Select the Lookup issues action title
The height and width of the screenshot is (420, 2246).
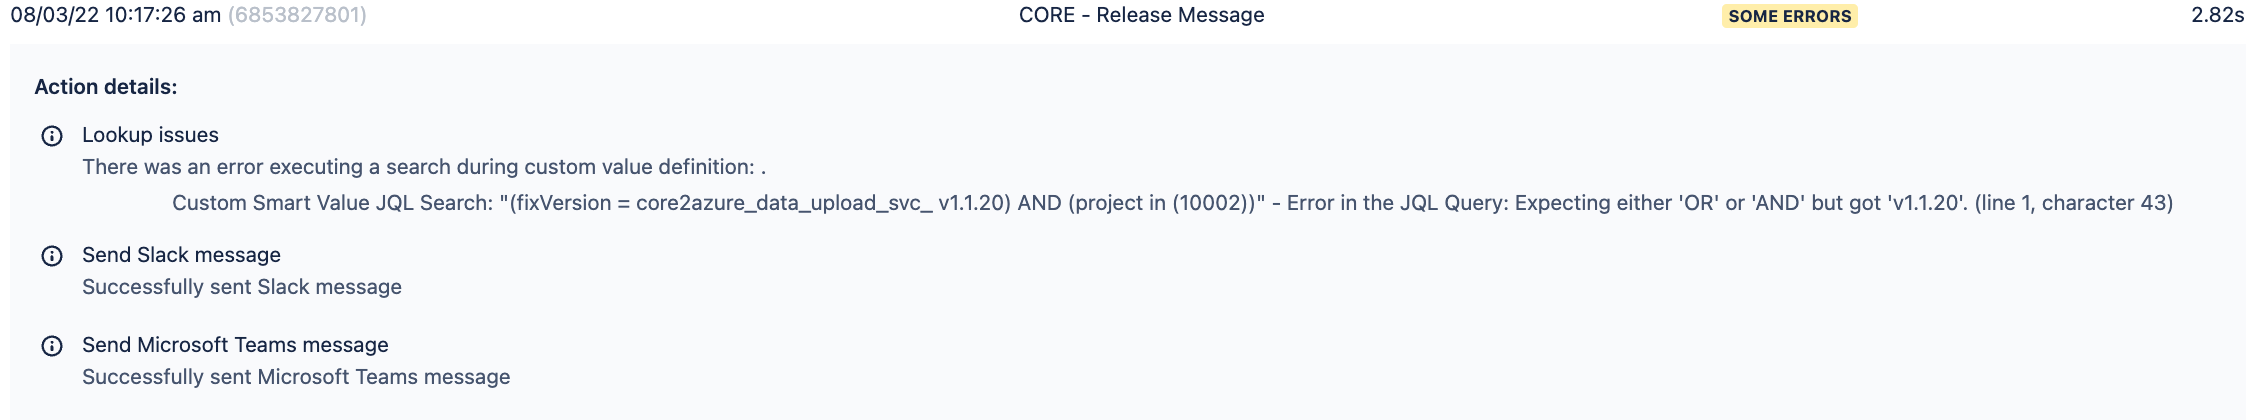(x=150, y=135)
